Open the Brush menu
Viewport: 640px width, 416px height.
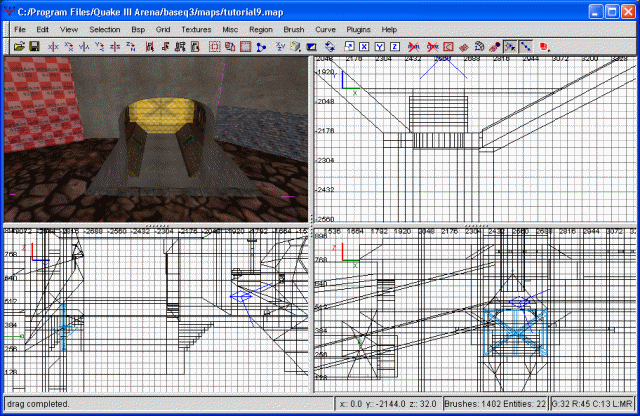(x=293, y=29)
